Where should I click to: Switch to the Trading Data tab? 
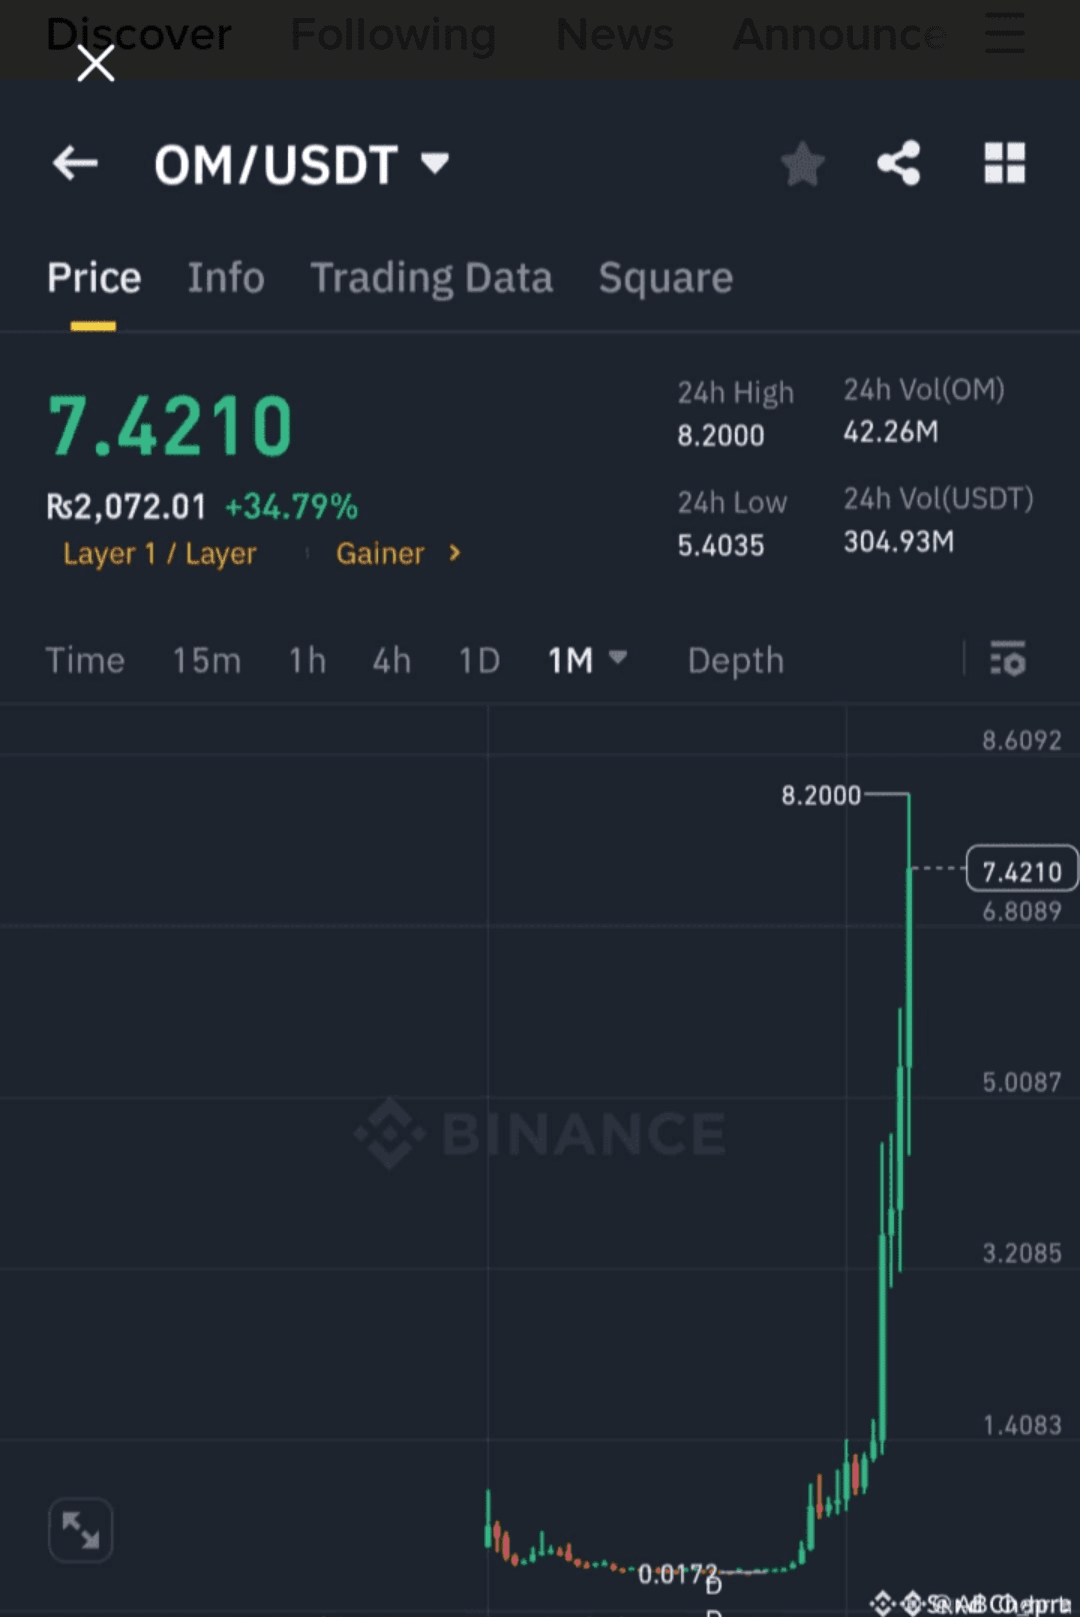pyautogui.click(x=432, y=279)
